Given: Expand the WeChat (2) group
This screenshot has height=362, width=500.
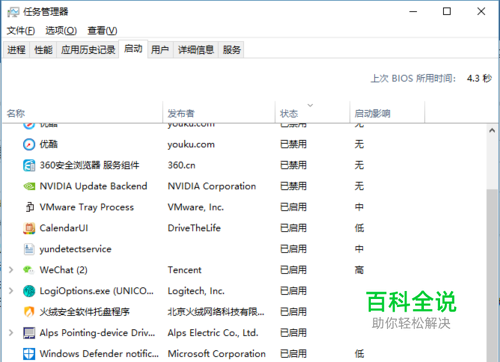Looking at the screenshot, I should click(11, 270).
